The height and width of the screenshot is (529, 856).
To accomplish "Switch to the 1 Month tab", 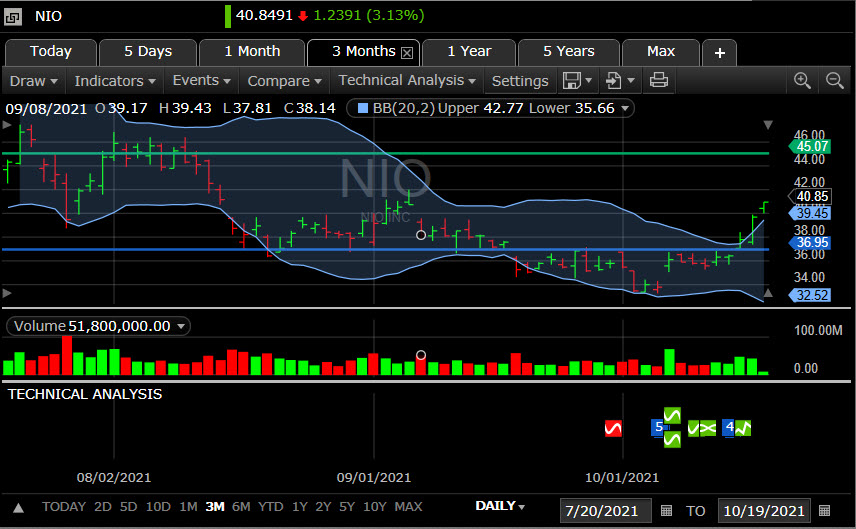I will (x=252, y=52).
